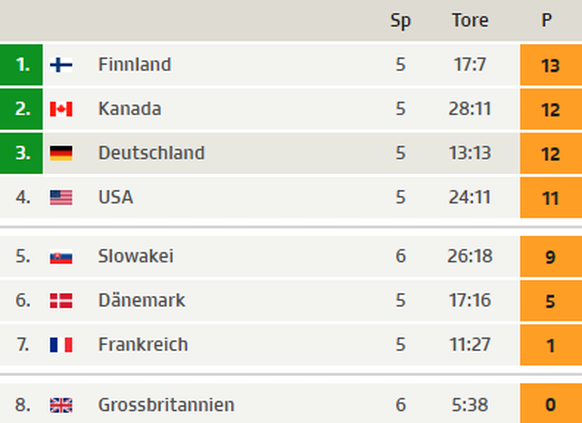Click the P points column header

click(x=546, y=20)
